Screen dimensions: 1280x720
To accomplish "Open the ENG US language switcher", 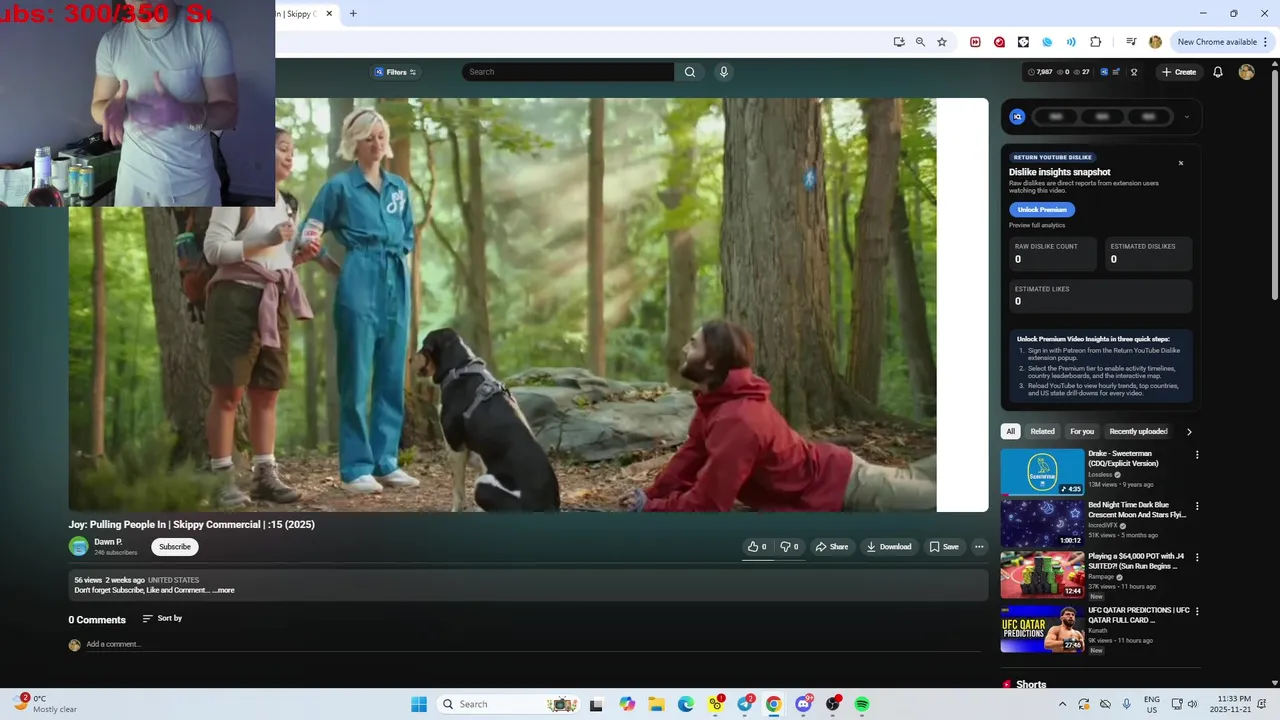I will pos(1152,704).
